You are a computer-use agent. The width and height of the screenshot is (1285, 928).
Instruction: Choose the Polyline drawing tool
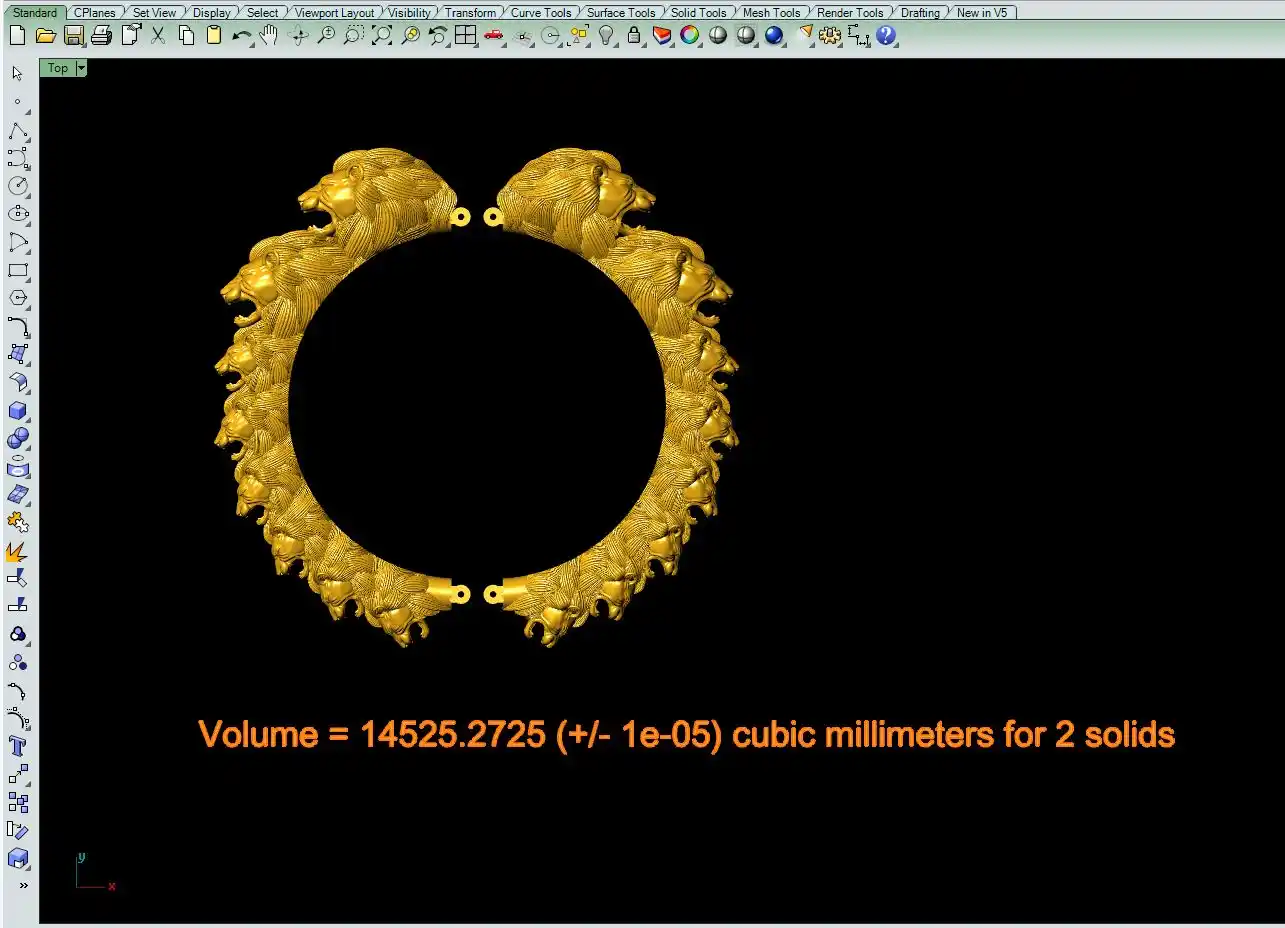[18, 133]
